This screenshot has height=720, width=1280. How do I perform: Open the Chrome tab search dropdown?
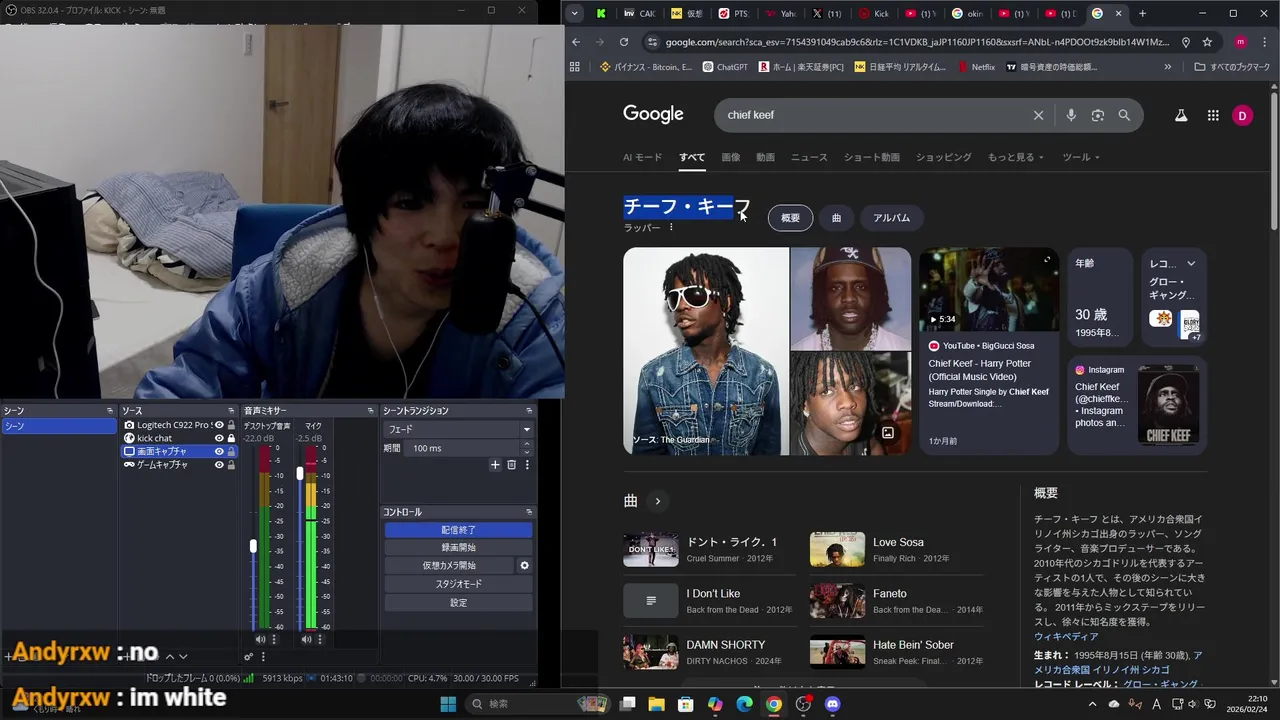pyautogui.click(x=574, y=13)
